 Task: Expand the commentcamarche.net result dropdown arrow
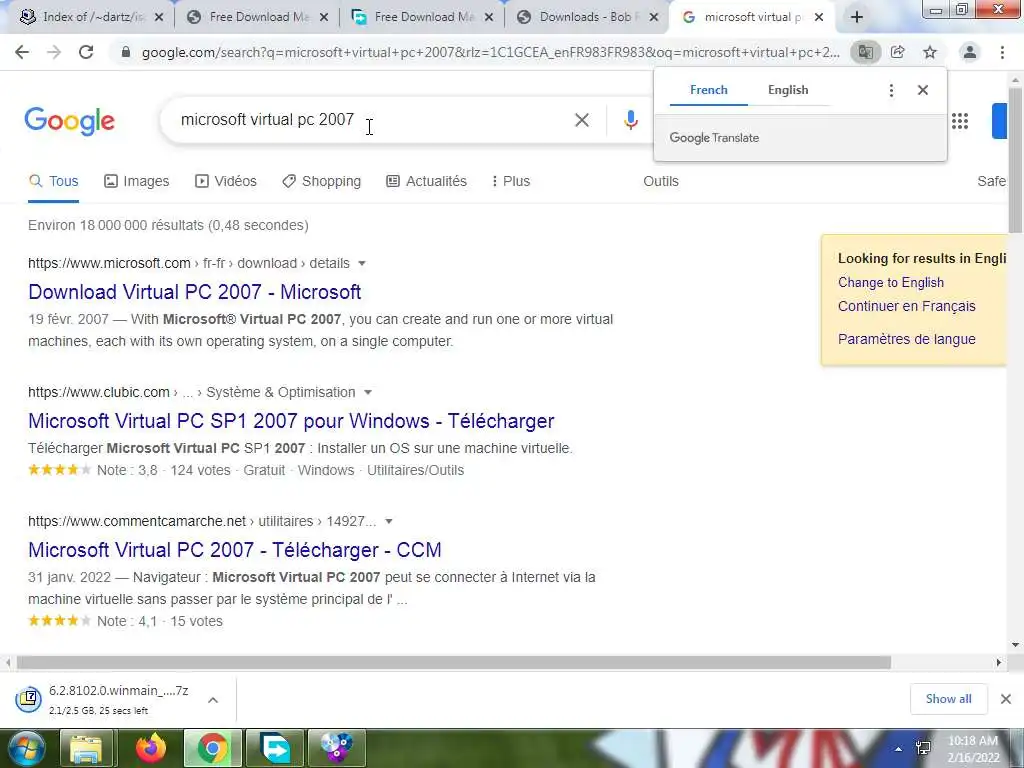point(389,521)
